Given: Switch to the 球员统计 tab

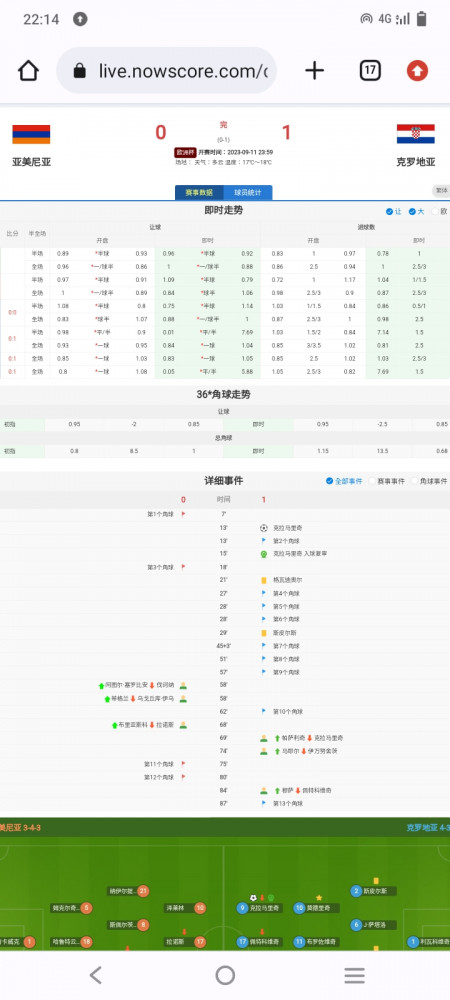Looking at the screenshot, I should [248, 193].
